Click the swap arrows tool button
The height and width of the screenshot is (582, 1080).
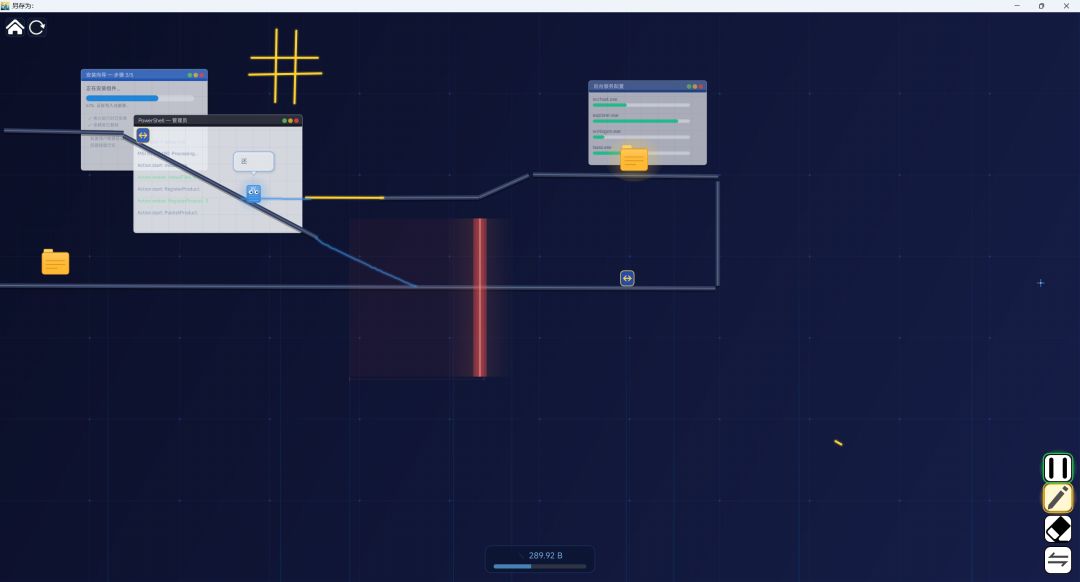pos(1057,559)
